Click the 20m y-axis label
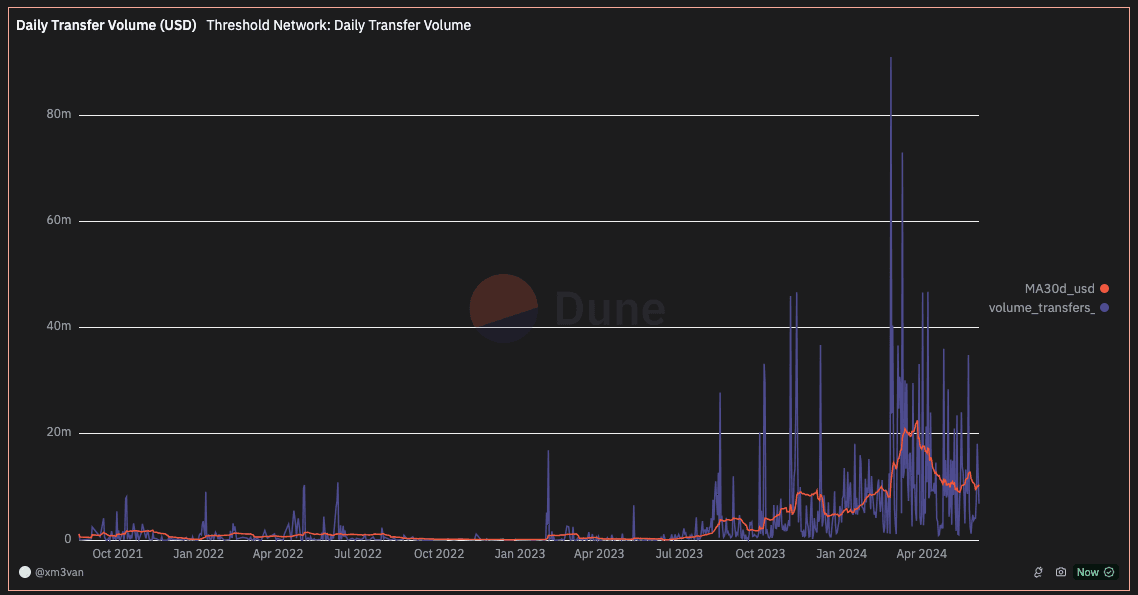This screenshot has width=1138, height=595. point(59,433)
